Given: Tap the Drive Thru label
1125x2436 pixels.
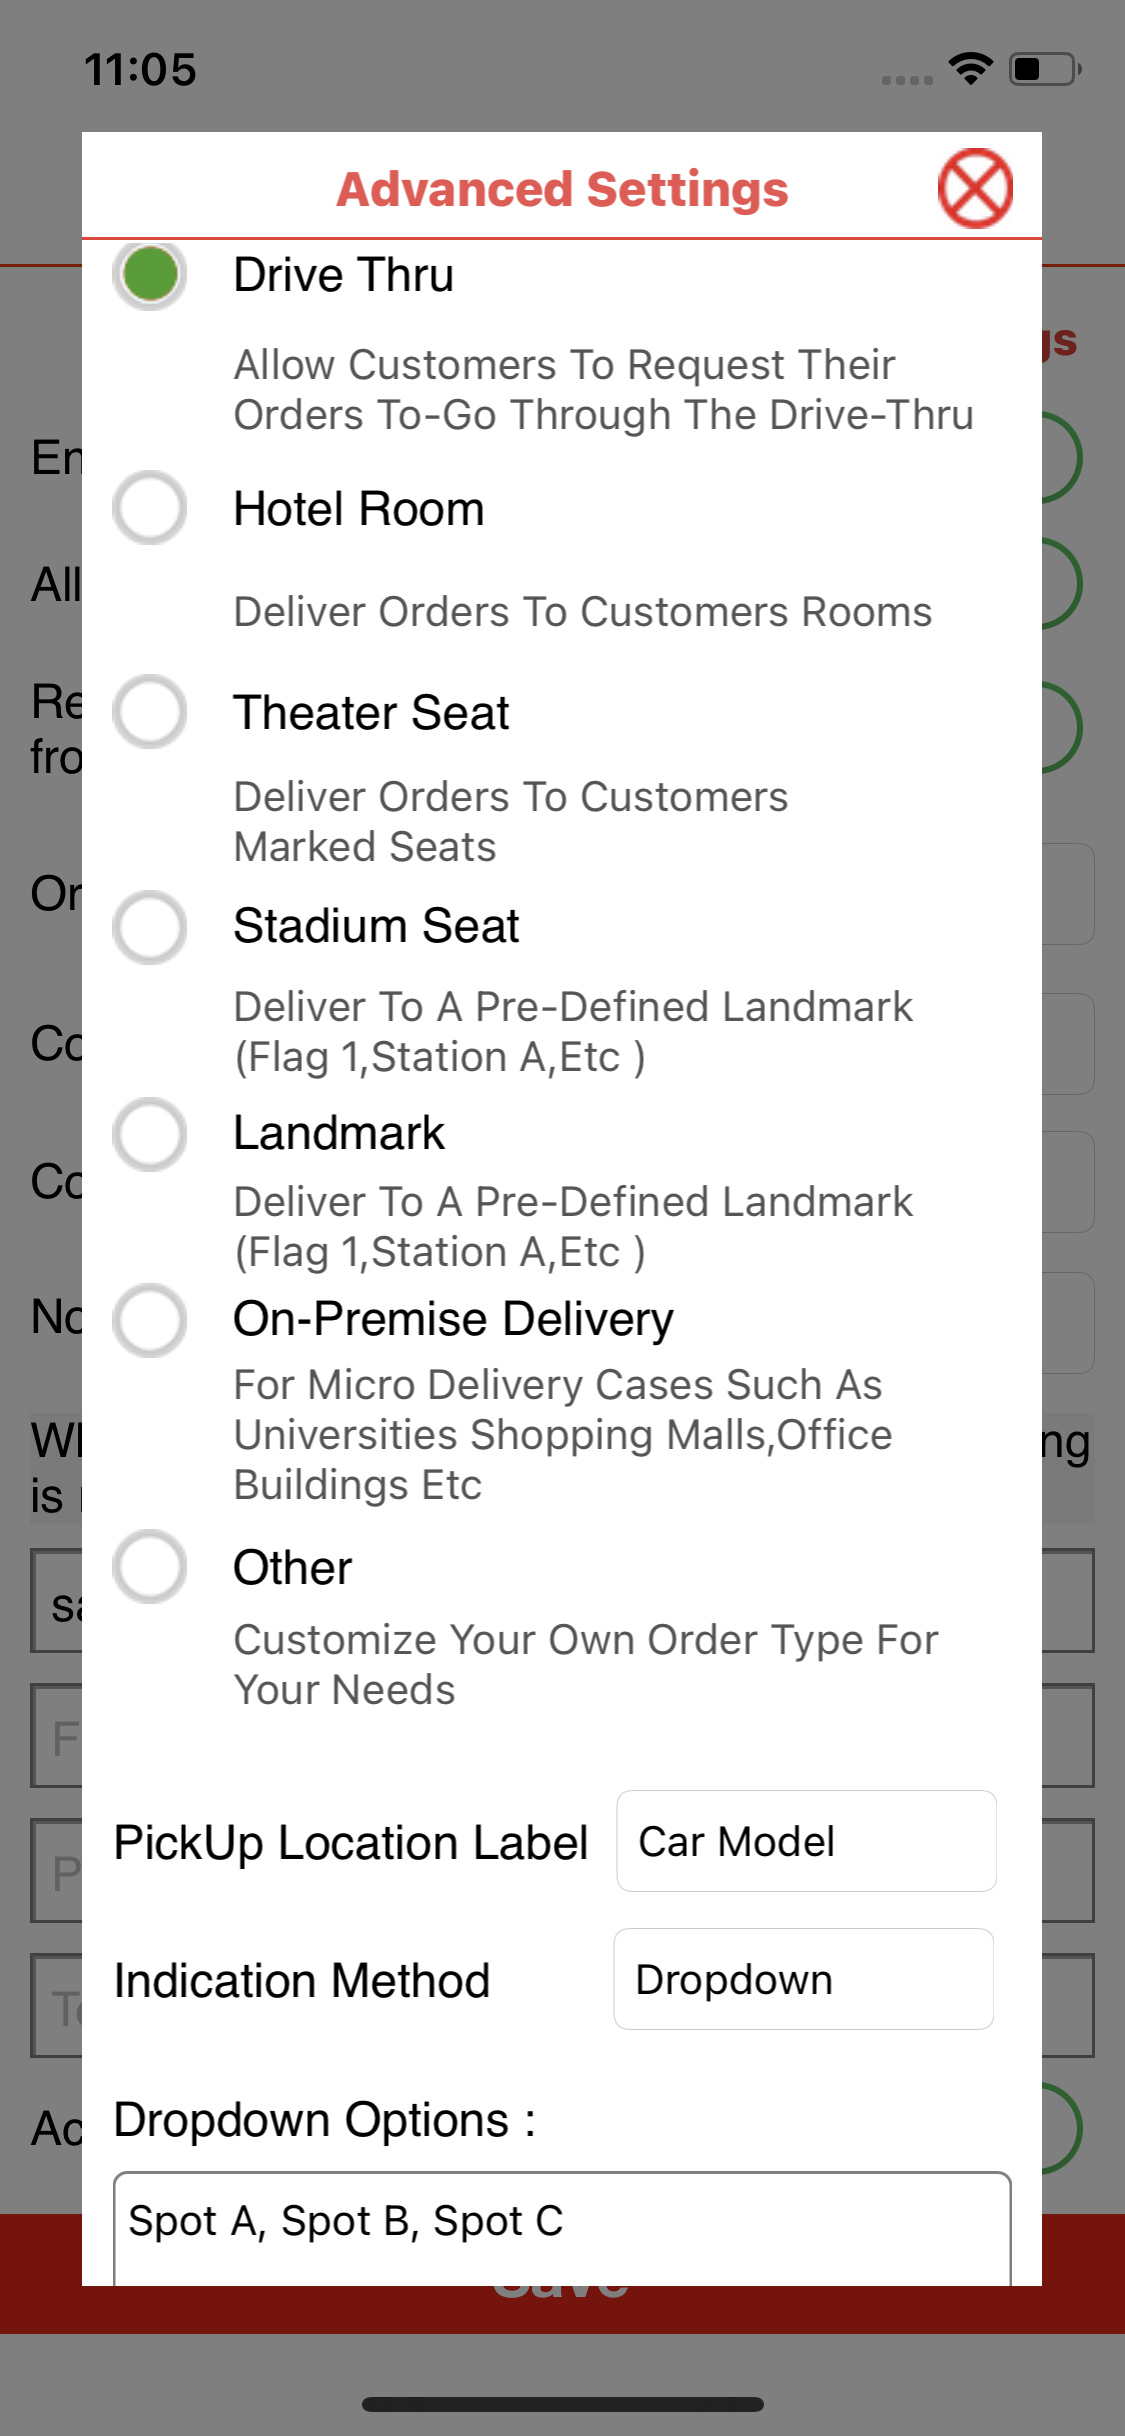Looking at the screenshot, I should (343, 275).
